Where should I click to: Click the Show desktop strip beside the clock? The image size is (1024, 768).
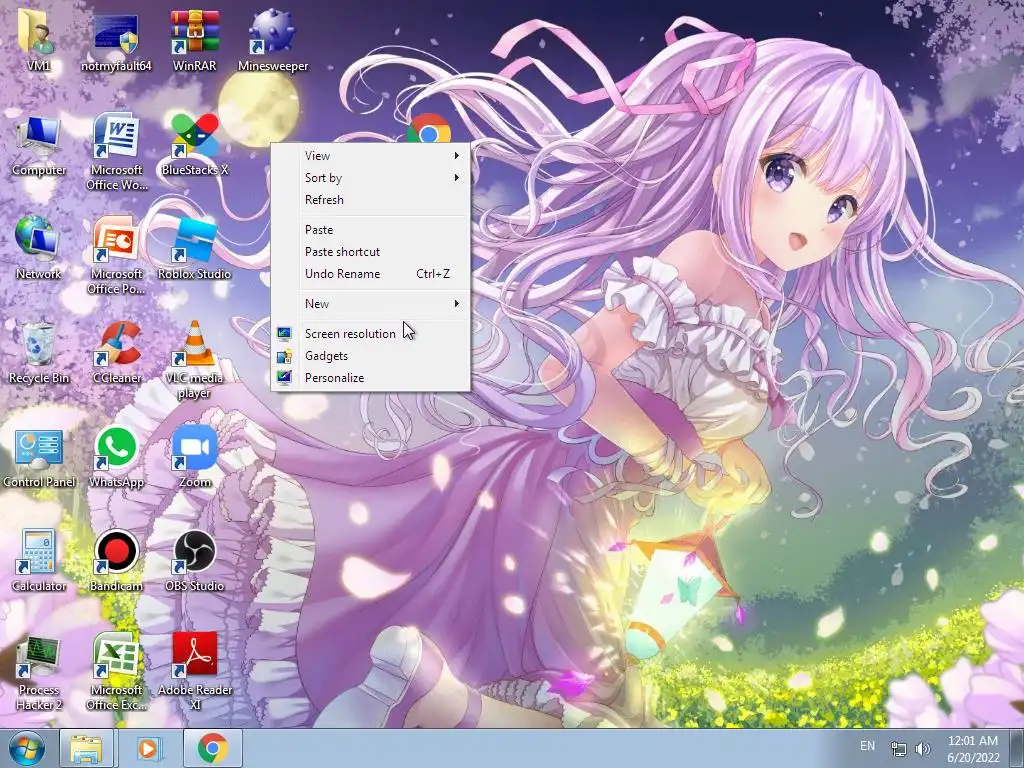click(x=1017, y=748)
